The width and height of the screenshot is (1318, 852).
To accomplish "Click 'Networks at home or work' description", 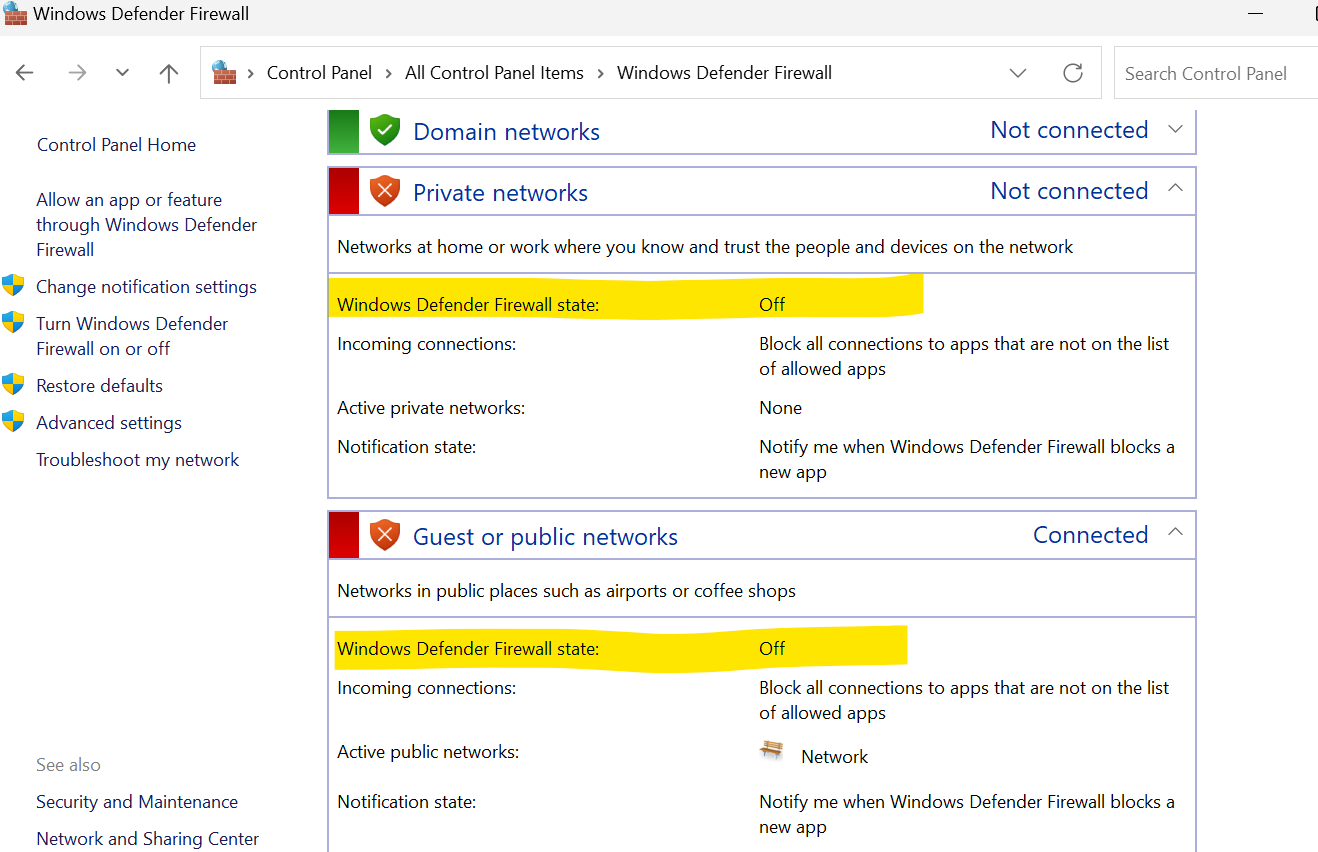I will coord(705,247).
